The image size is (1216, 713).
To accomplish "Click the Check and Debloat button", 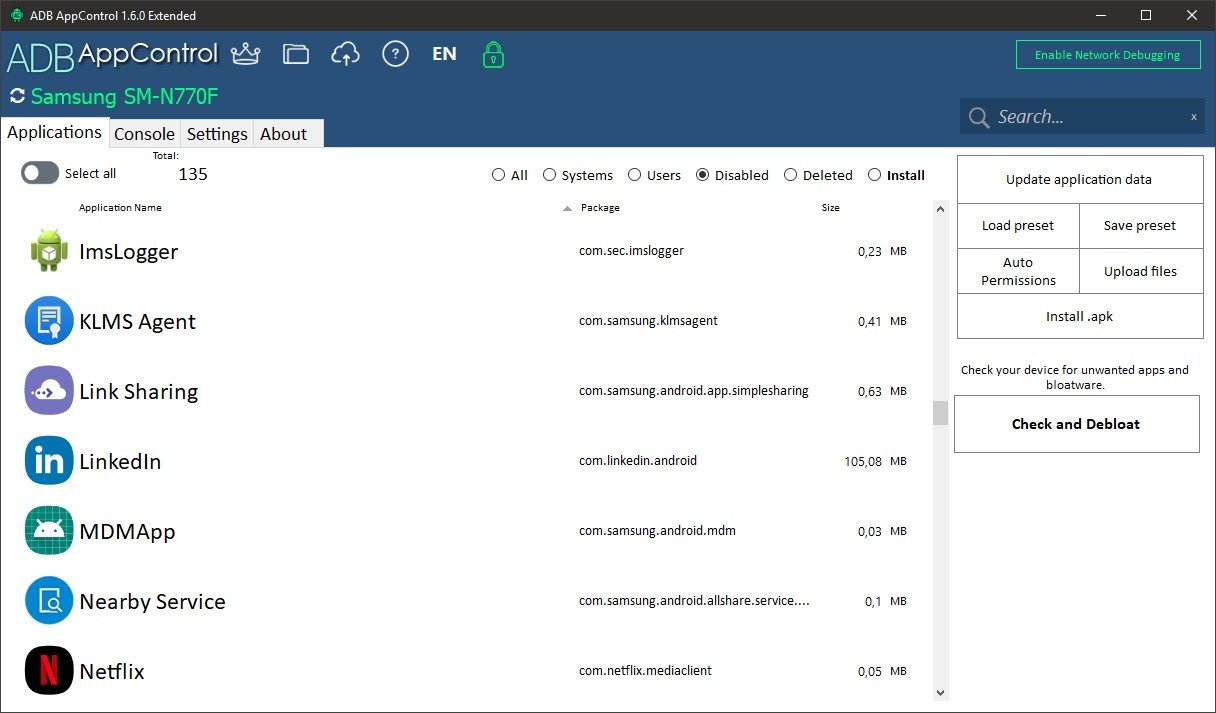I will point(1076,424).
